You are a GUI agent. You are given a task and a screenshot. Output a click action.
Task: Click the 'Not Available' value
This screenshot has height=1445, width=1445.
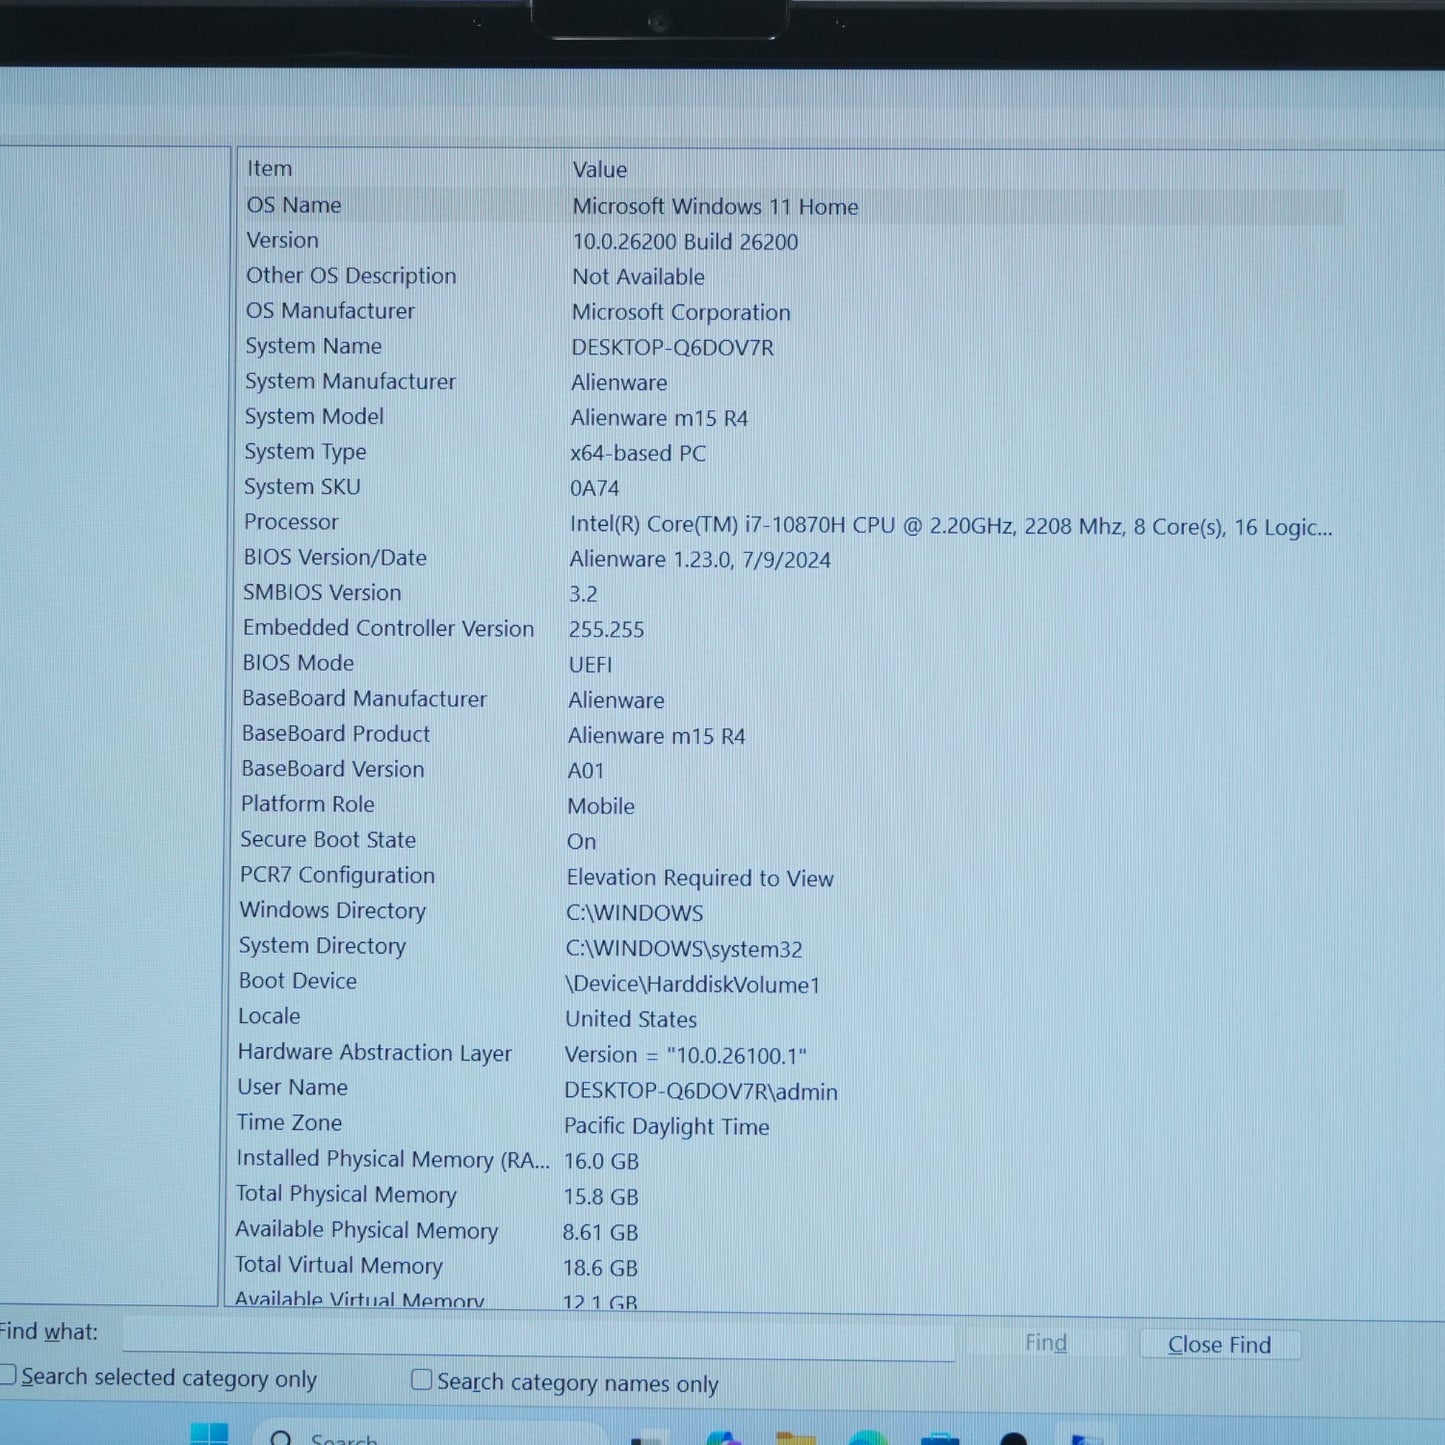coord(638,277)
